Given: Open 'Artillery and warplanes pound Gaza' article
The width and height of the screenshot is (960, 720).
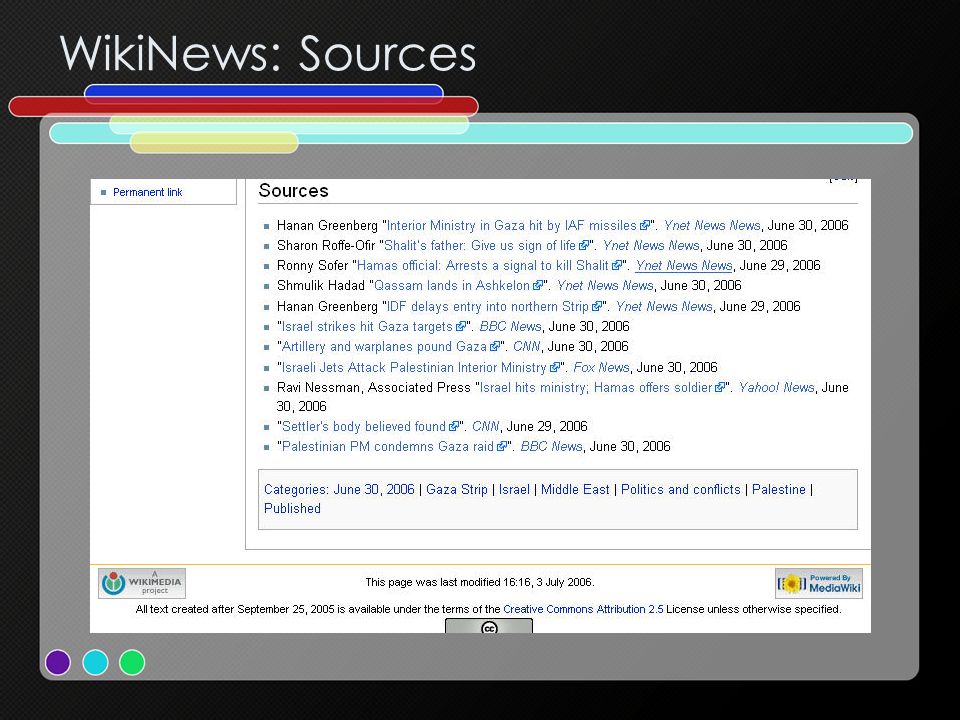Looking at the screenshot, I should pos(384,347).
